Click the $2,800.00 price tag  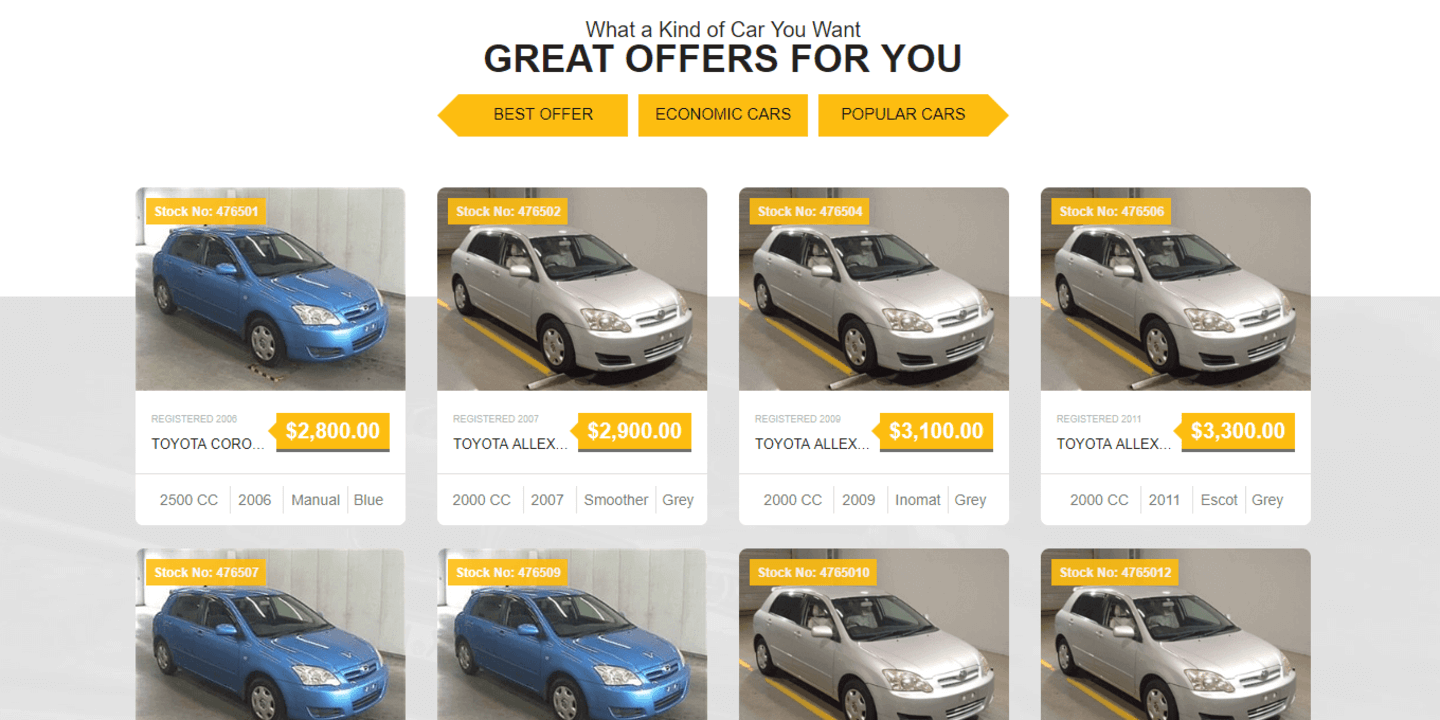[331, 432]
